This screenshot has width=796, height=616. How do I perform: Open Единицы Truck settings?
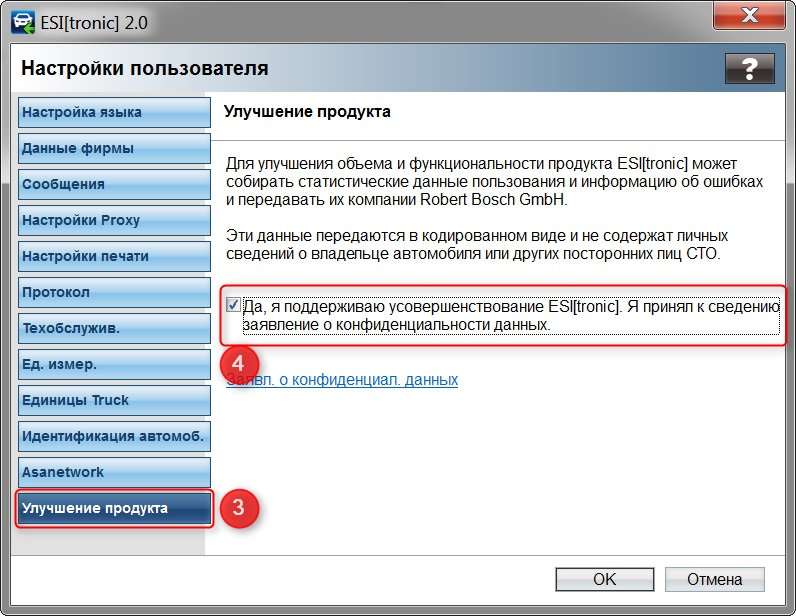(x=114, y=400)
